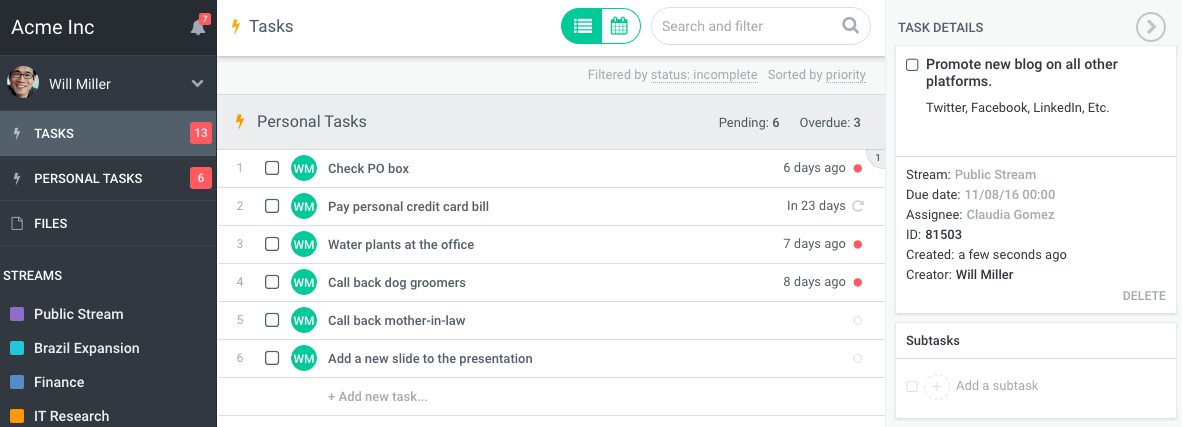Switch to the list view icon

click(582, 27)
